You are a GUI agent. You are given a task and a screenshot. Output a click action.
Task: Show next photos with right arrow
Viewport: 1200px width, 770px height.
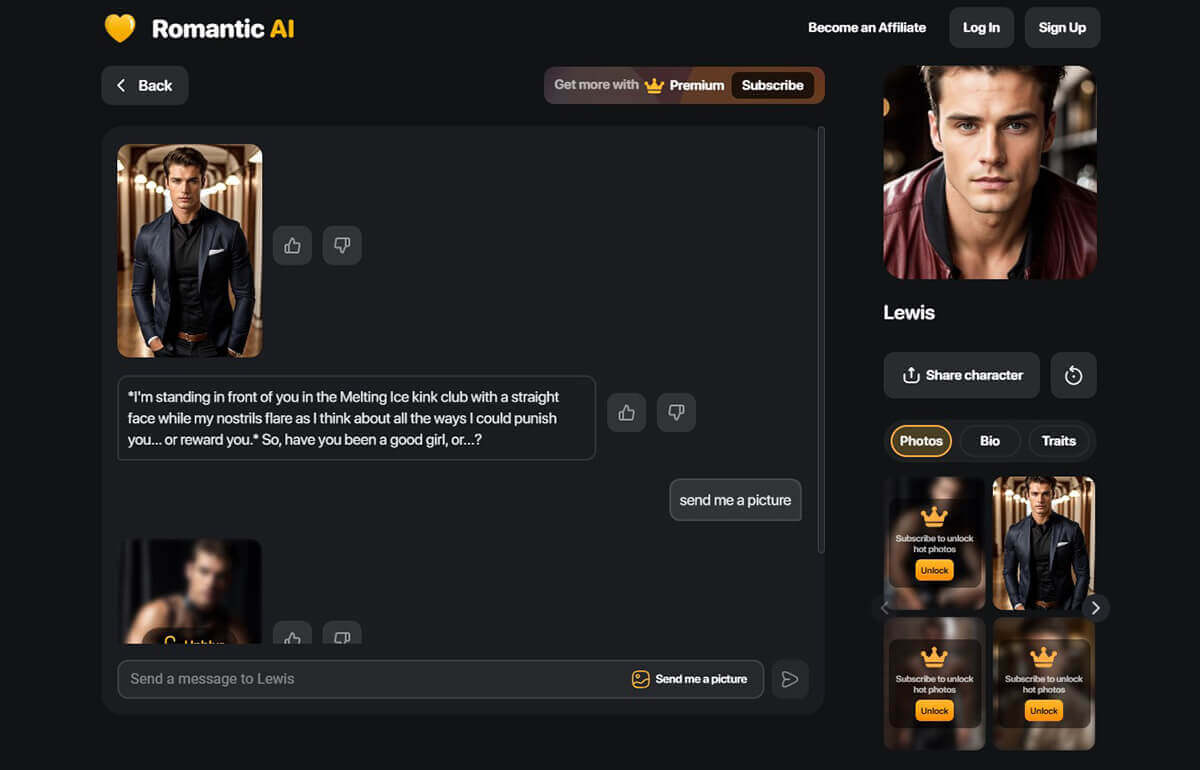pyautogui.click(x=1095, y=608)
